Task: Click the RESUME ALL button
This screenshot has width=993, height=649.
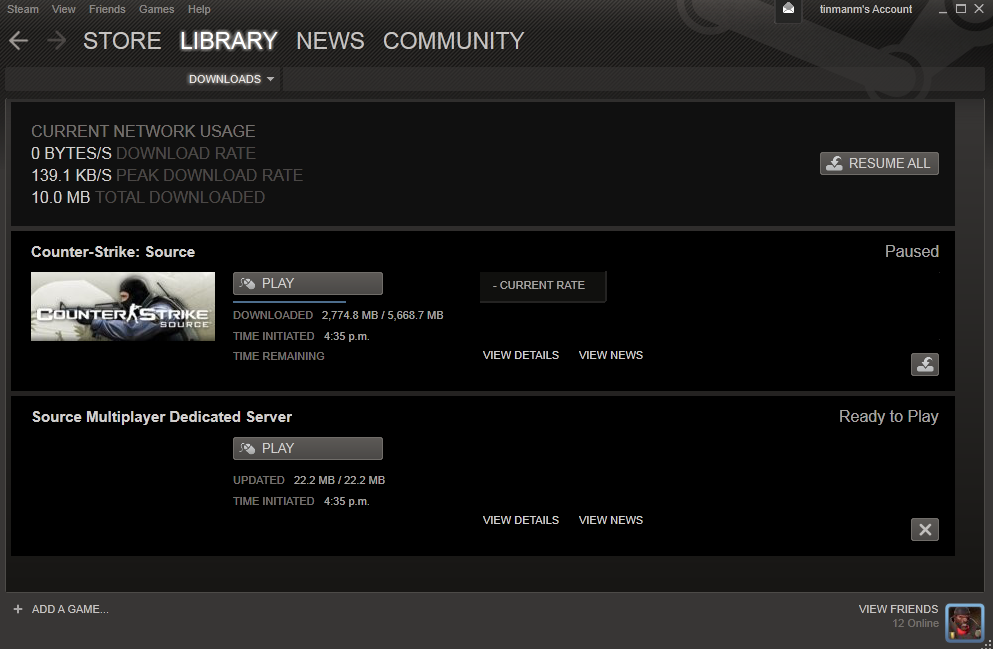Action: coord(879,163)
